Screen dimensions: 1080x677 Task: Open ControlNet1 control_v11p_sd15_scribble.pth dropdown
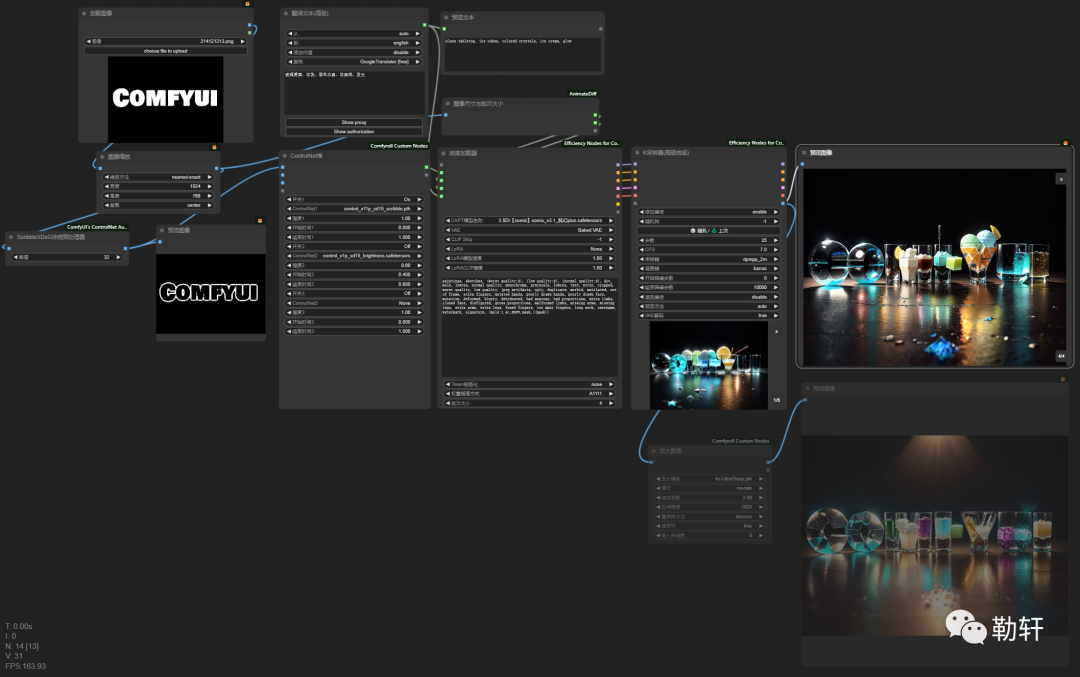tap(354, 209)
